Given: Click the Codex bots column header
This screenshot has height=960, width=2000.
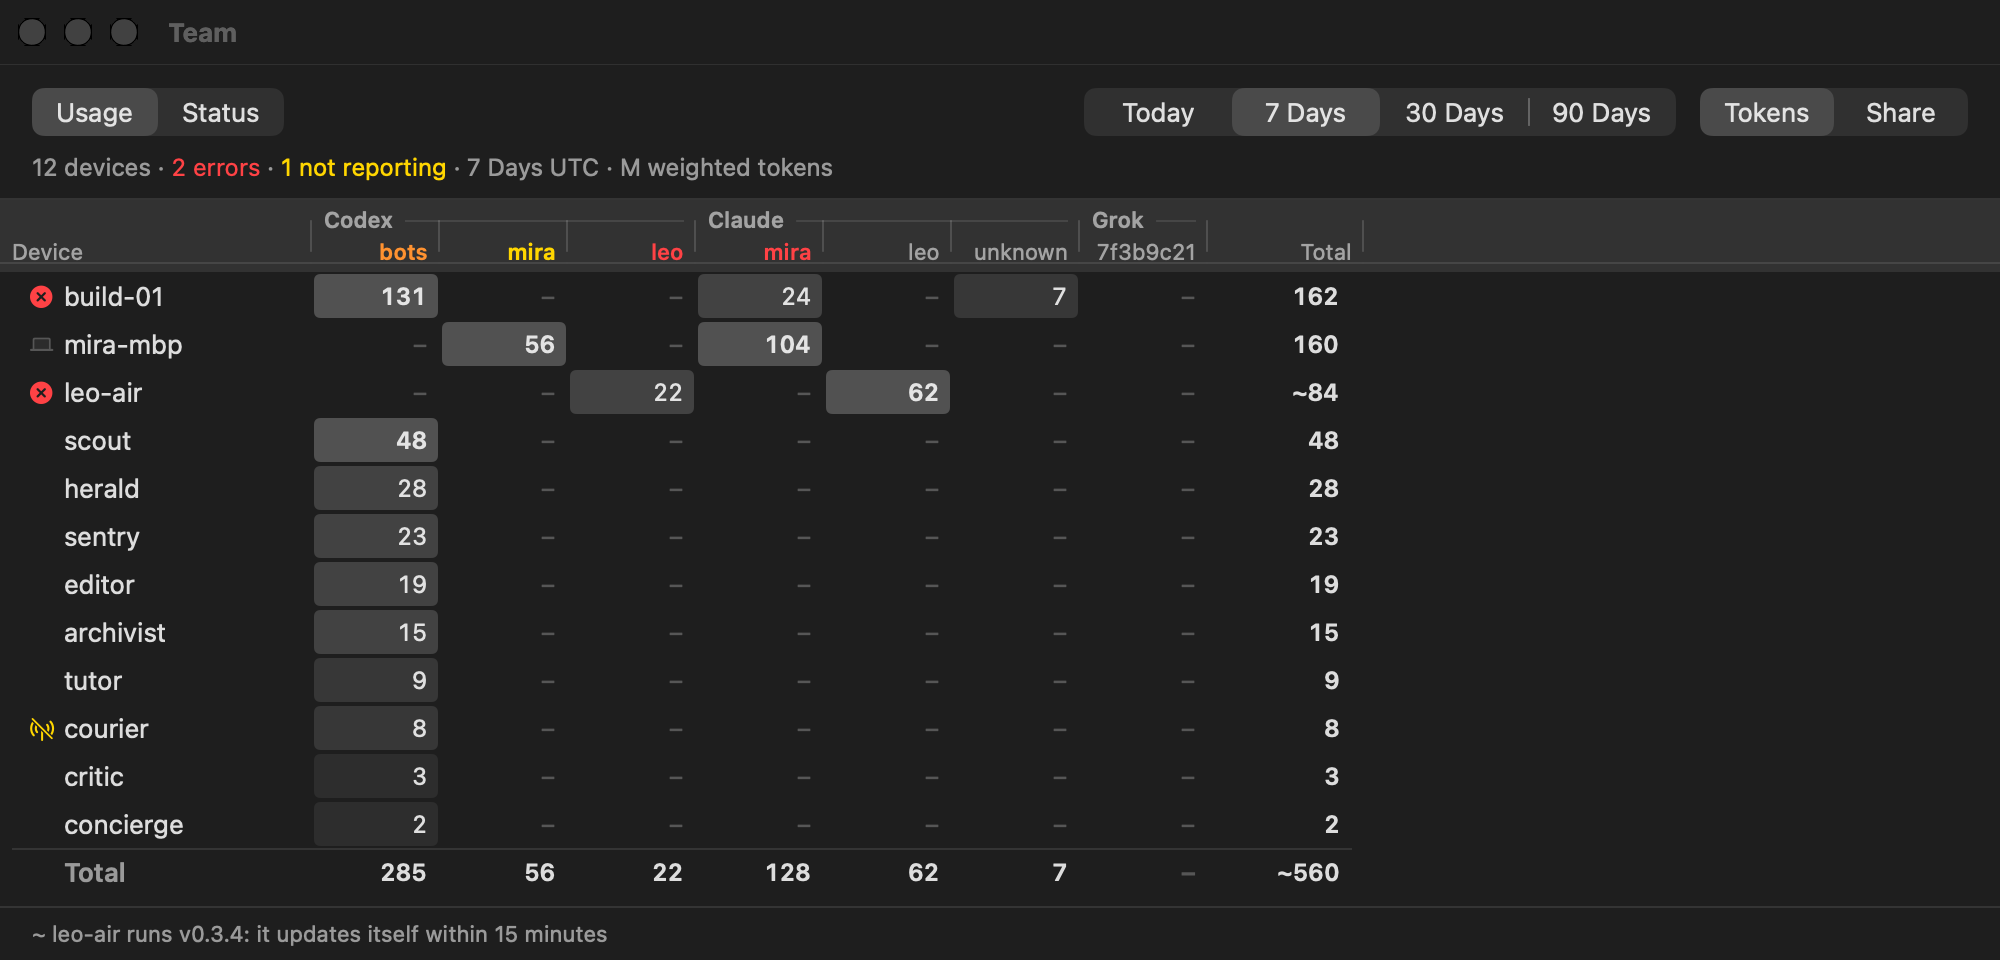Looking at the screenshot, I should coord(403,252).
